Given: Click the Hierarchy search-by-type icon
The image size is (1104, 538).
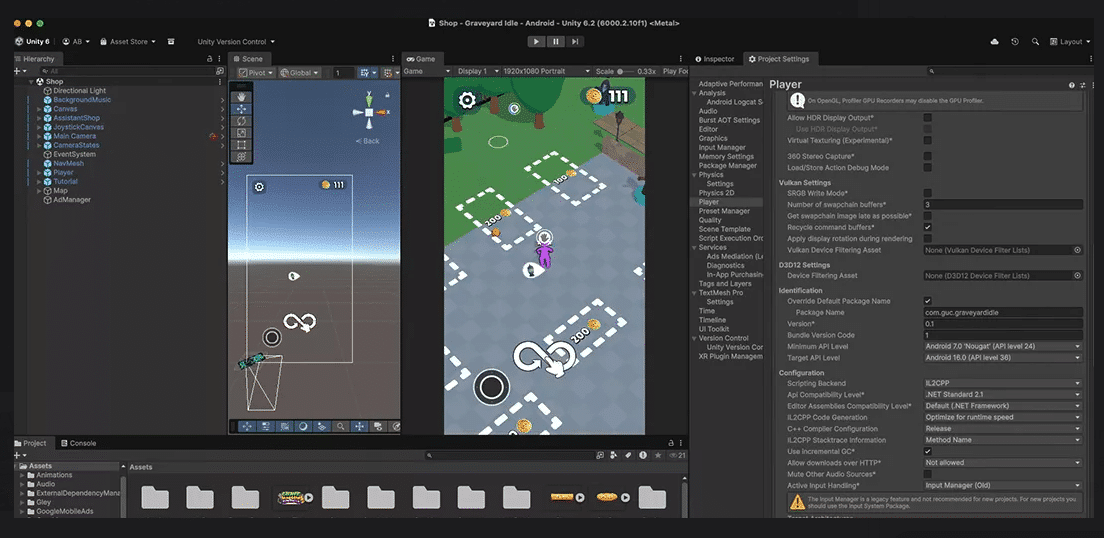Looking at the screenshot, I should point(220,71).
